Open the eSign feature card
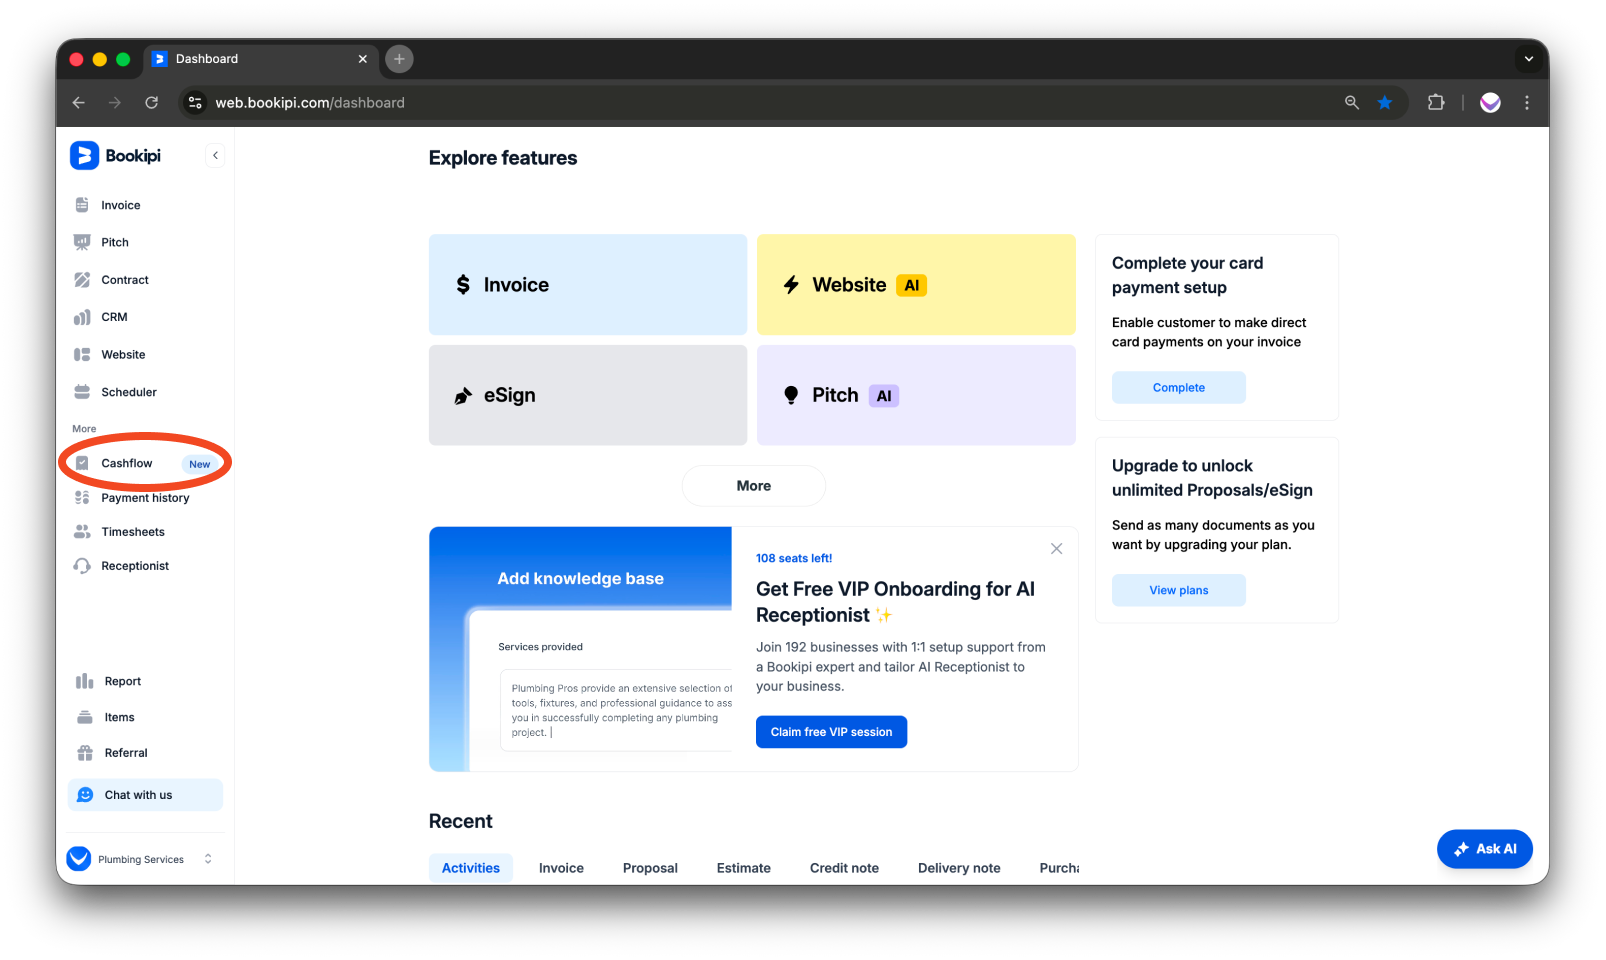The image size is (1606, 960). [588, 395]
